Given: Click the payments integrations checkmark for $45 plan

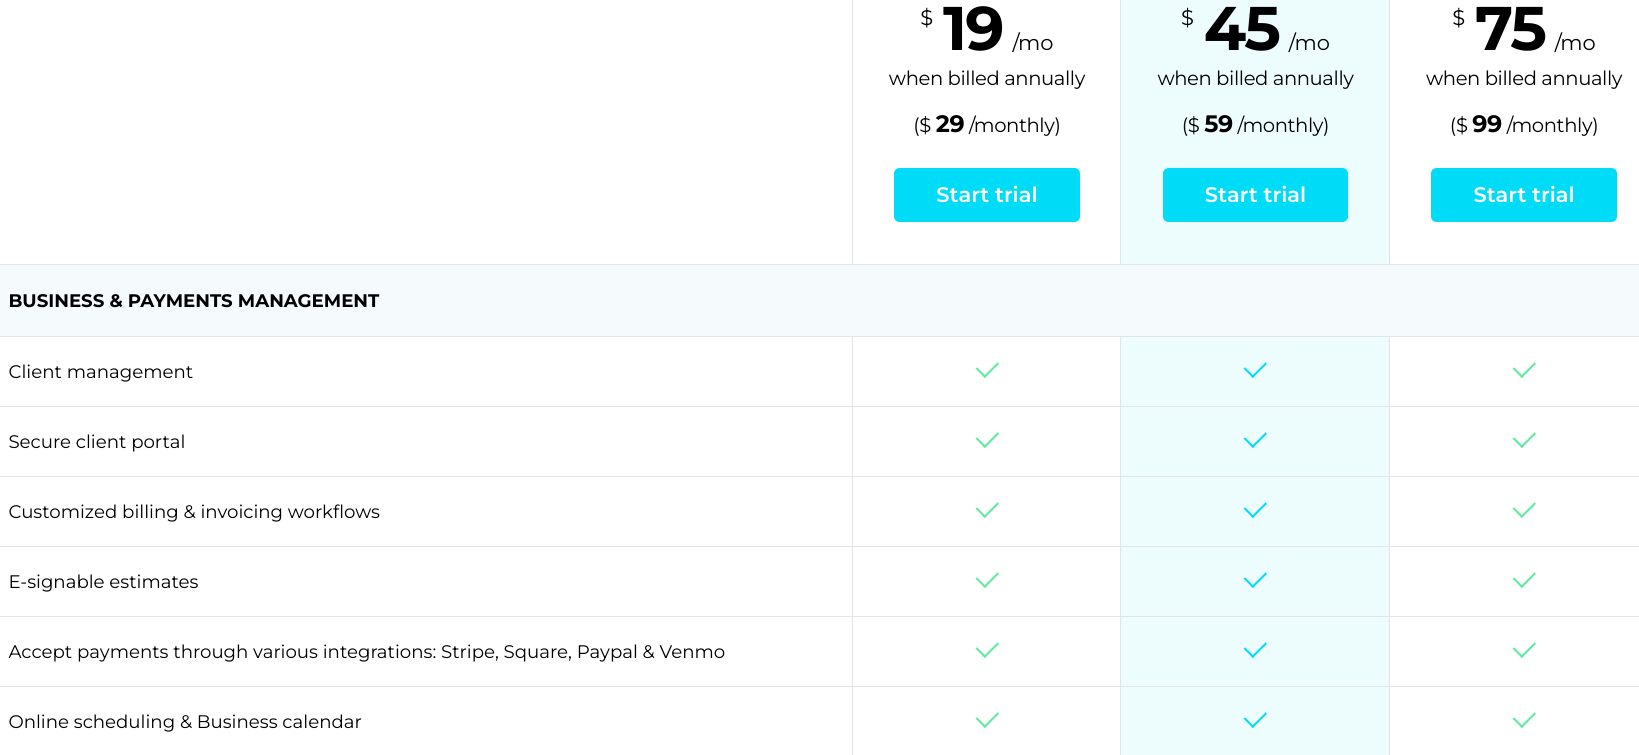Looking at the screenshot, I should tap(1254, 651).
